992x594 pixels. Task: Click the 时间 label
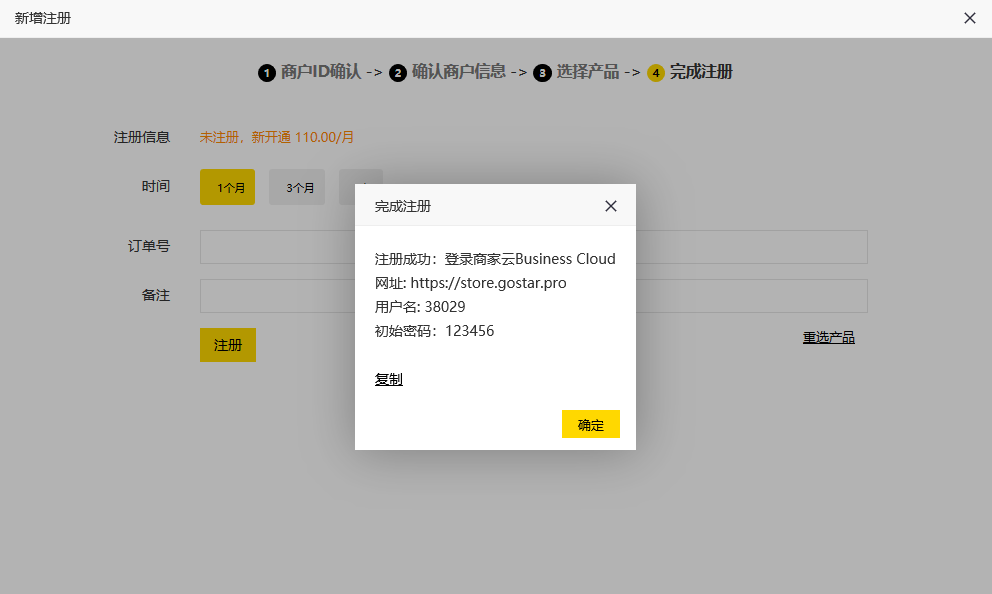coord(156,187)
